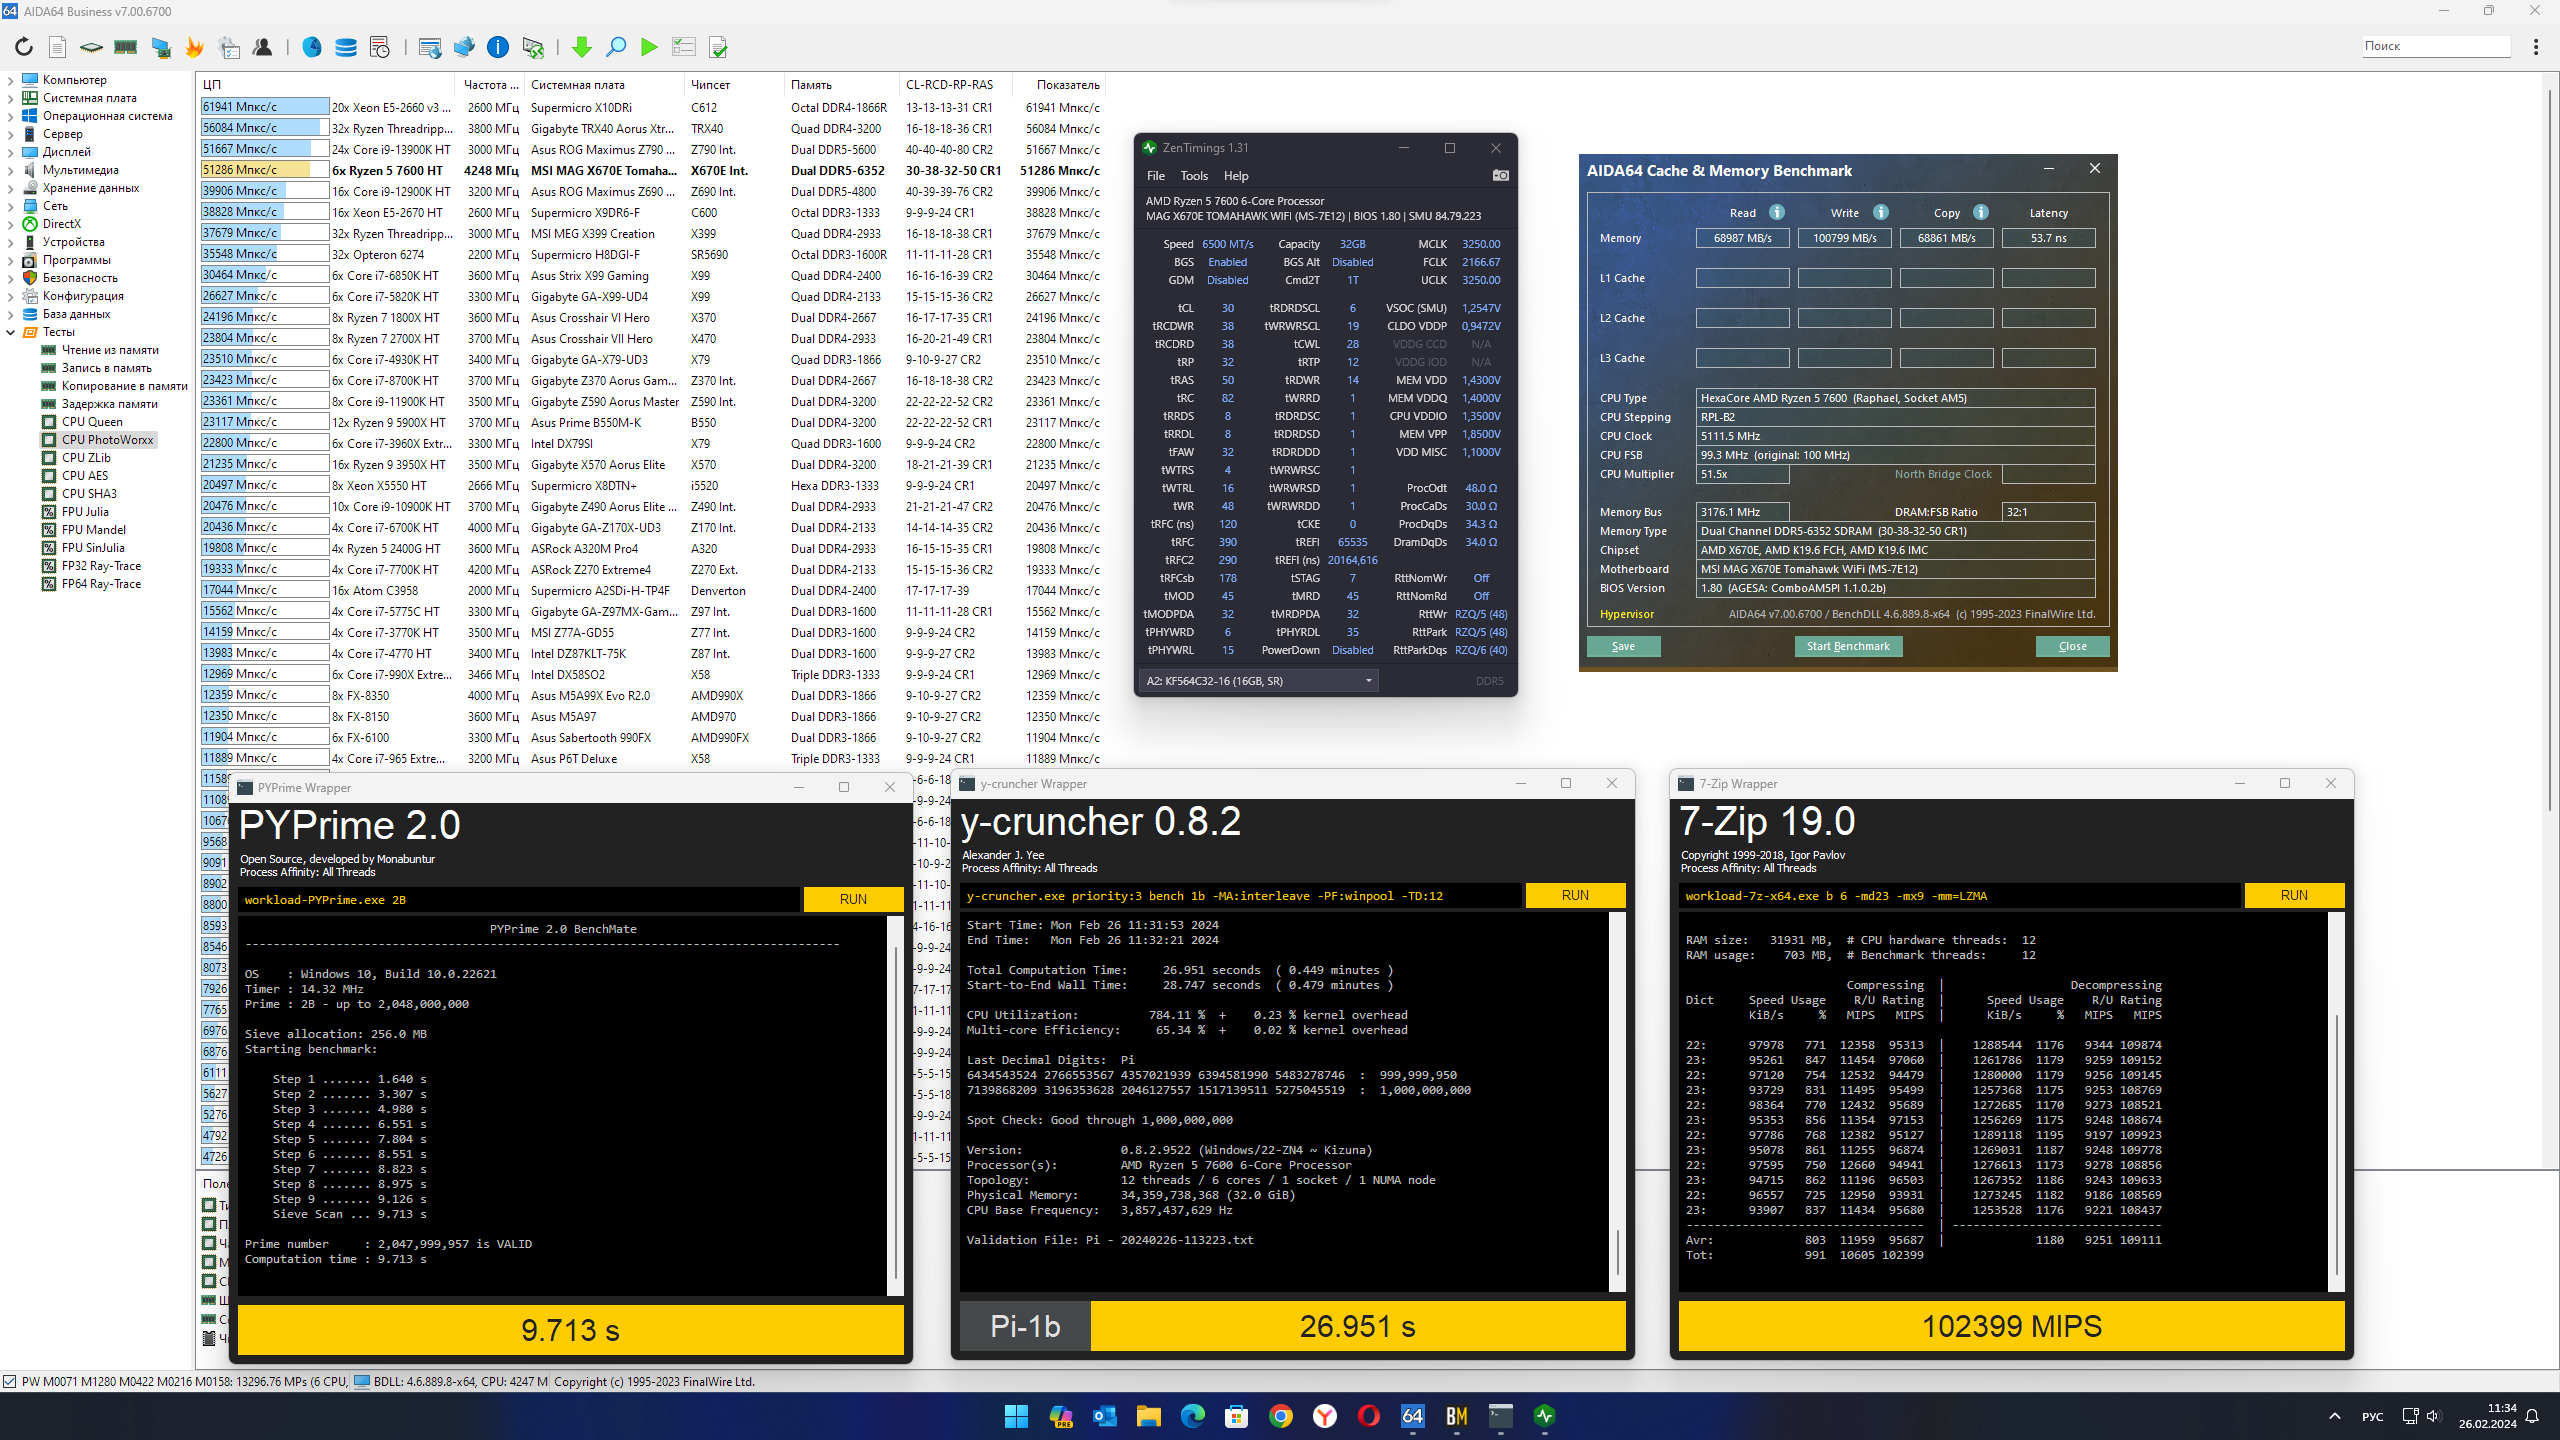Open the A2: KF564C32-16 module dropdown

pos(1258,681)
